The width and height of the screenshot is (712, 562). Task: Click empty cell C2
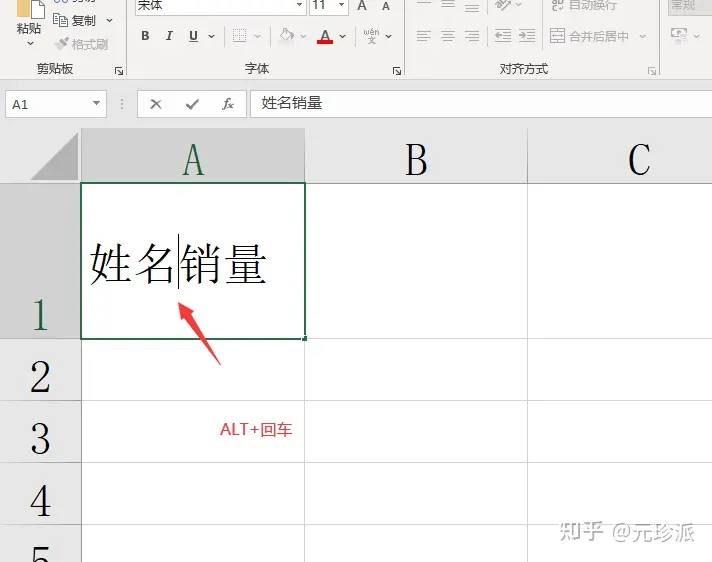click(620, 370)
